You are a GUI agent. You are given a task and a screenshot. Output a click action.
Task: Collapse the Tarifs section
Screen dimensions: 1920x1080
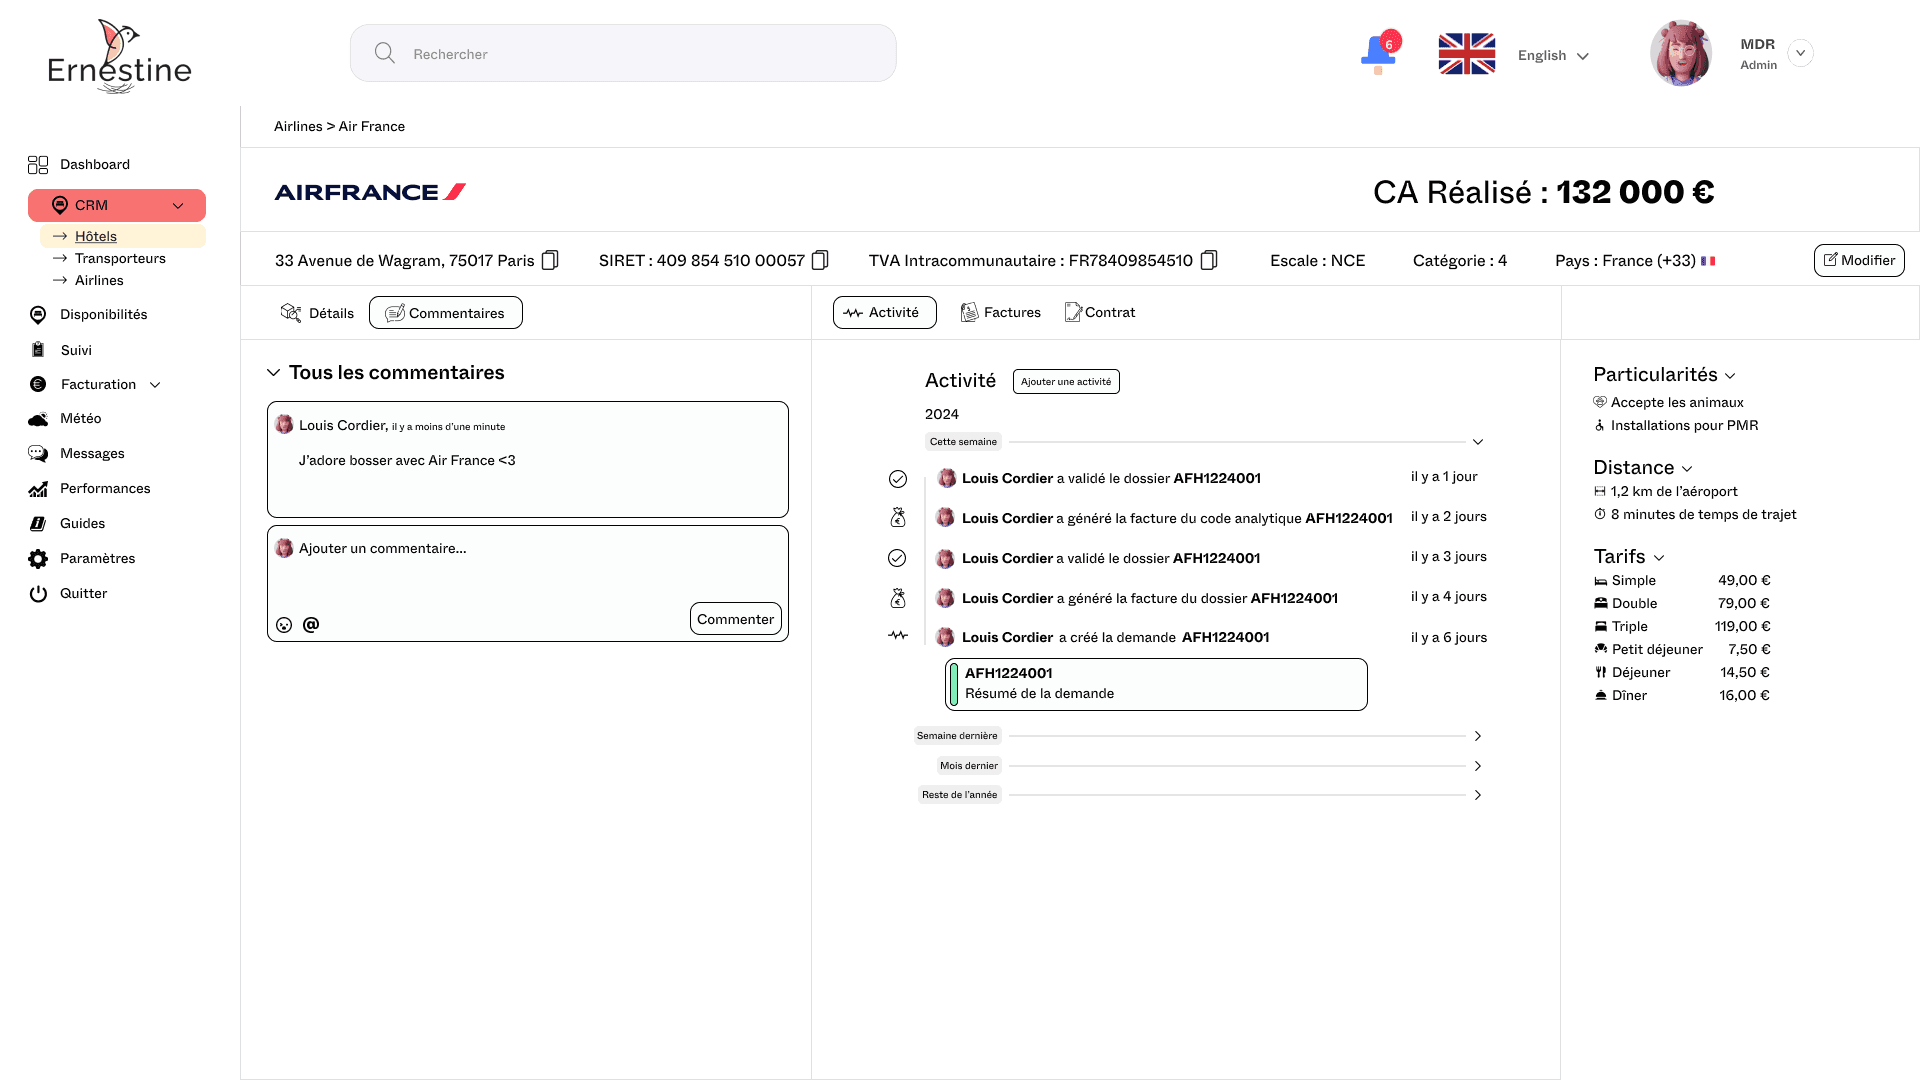(1659, 557)
